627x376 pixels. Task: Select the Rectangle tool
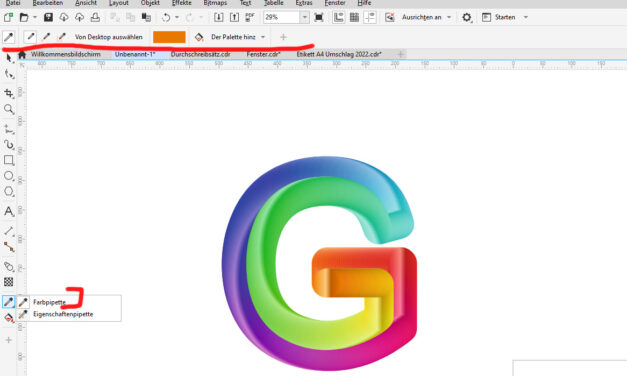[9, 160]
